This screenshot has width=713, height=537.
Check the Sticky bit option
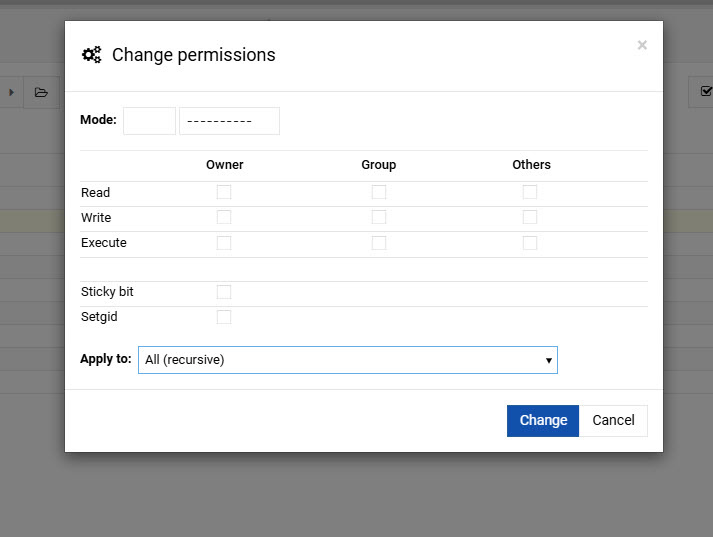coord(224,292)
